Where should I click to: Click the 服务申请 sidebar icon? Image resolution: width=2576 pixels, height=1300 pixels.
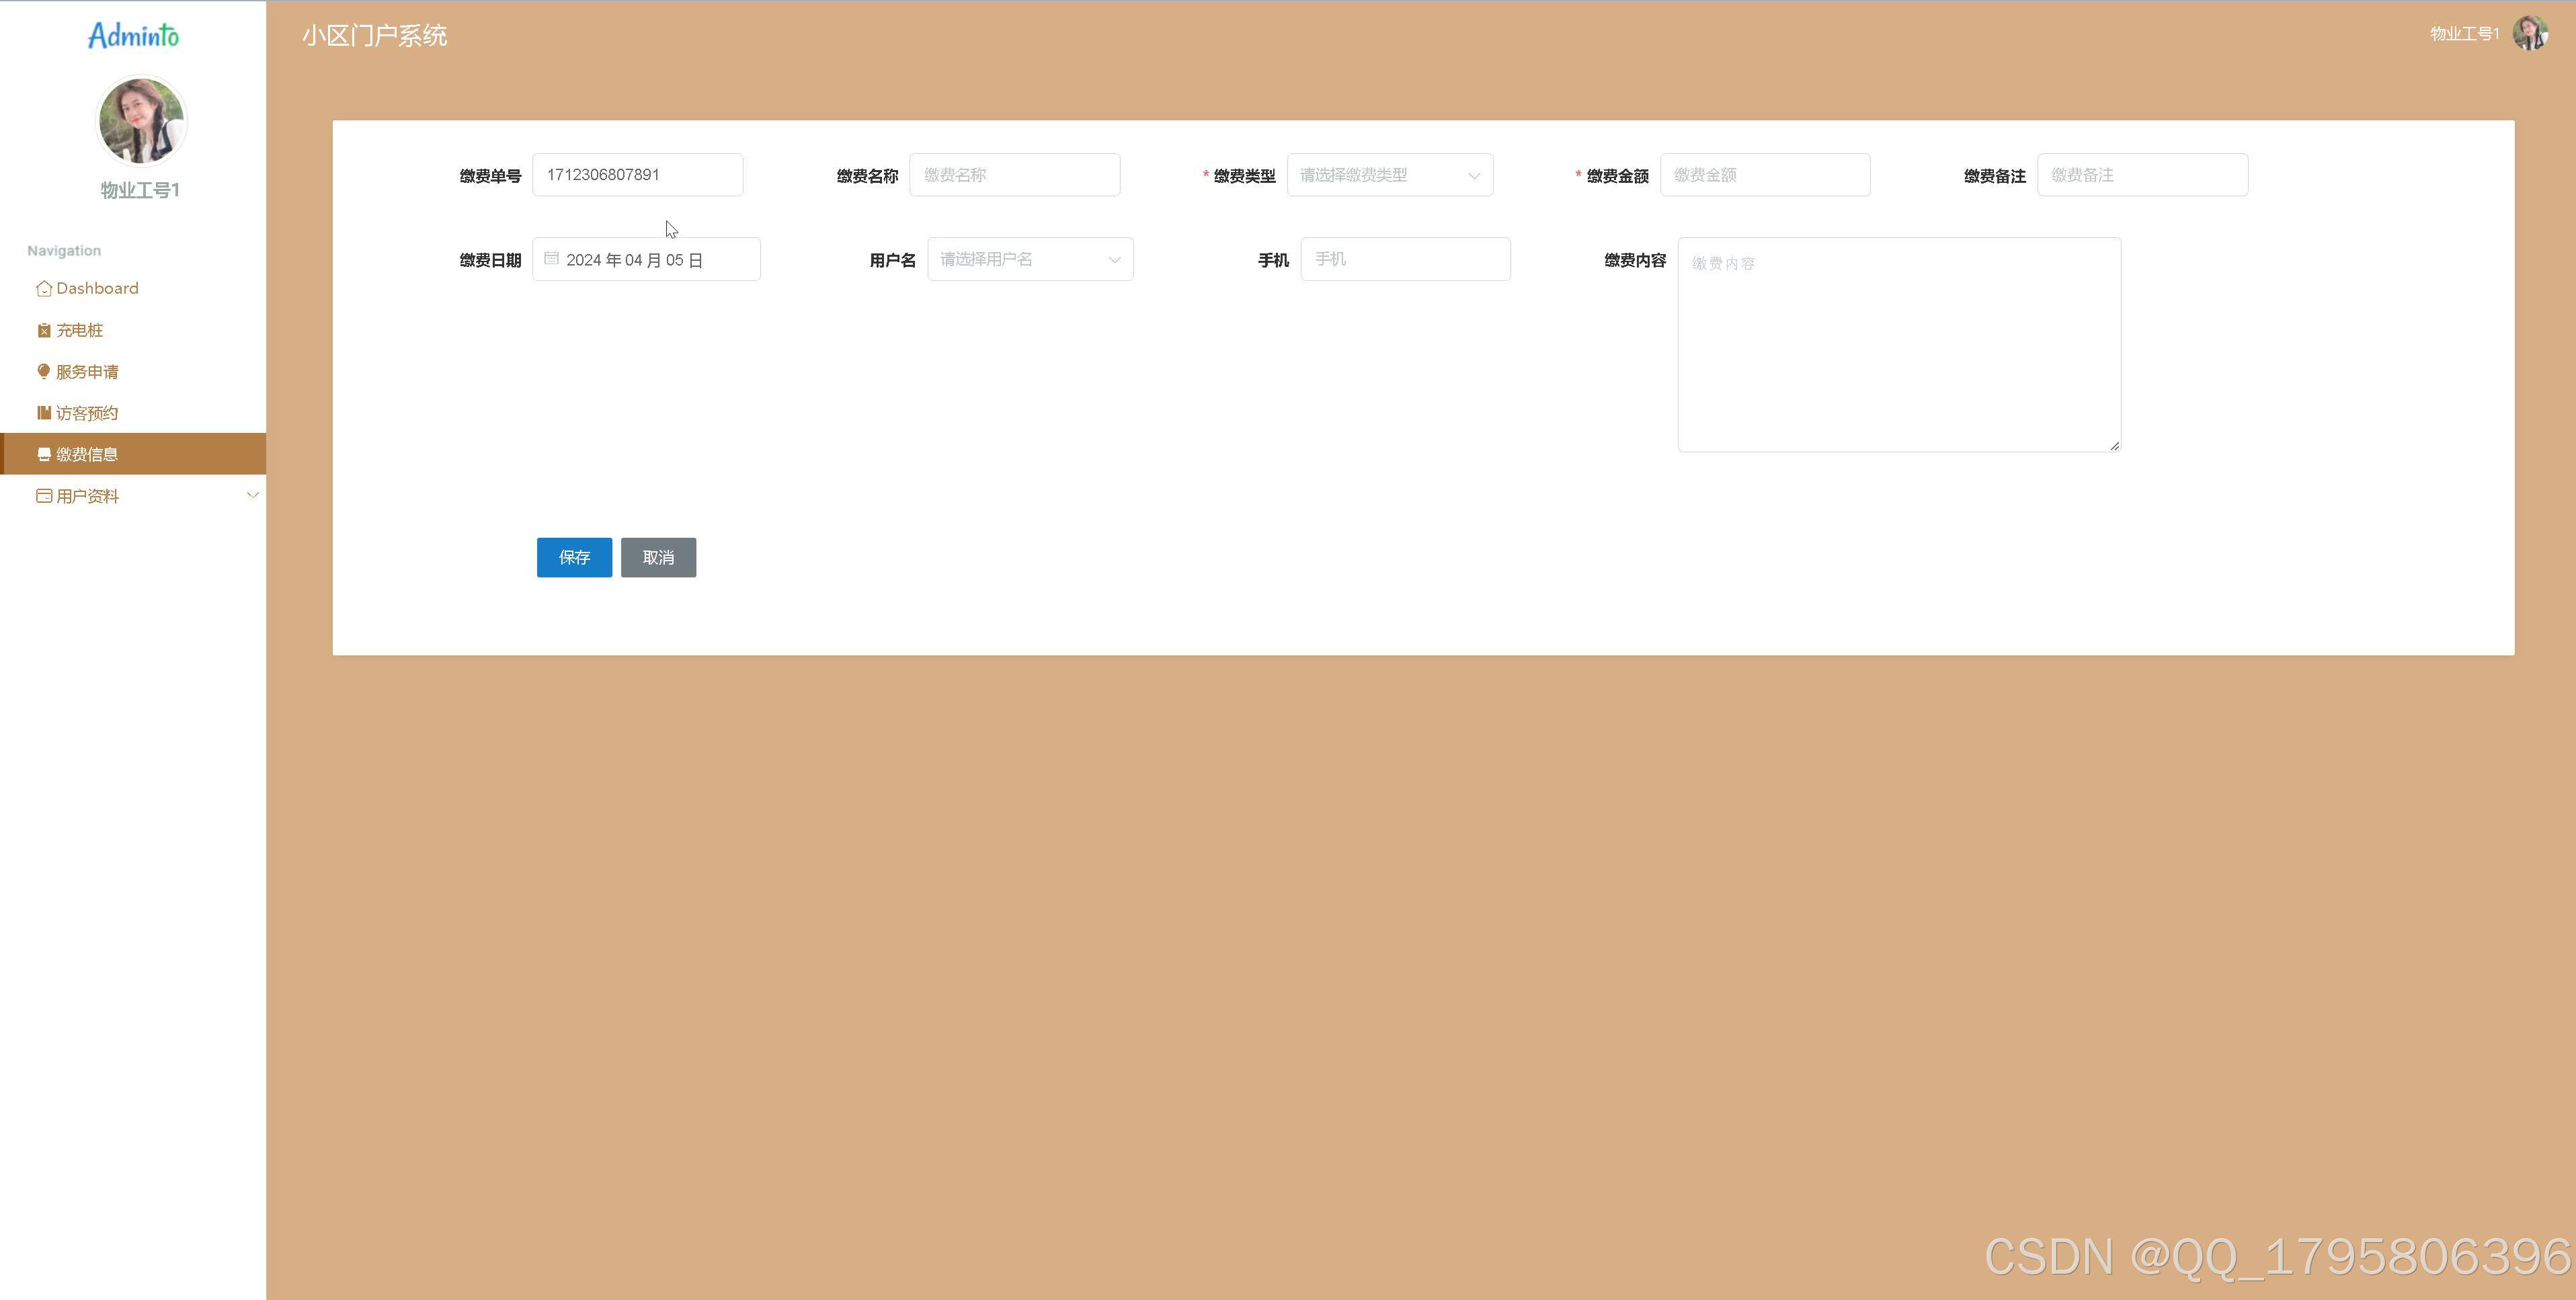tap(44, 372)
